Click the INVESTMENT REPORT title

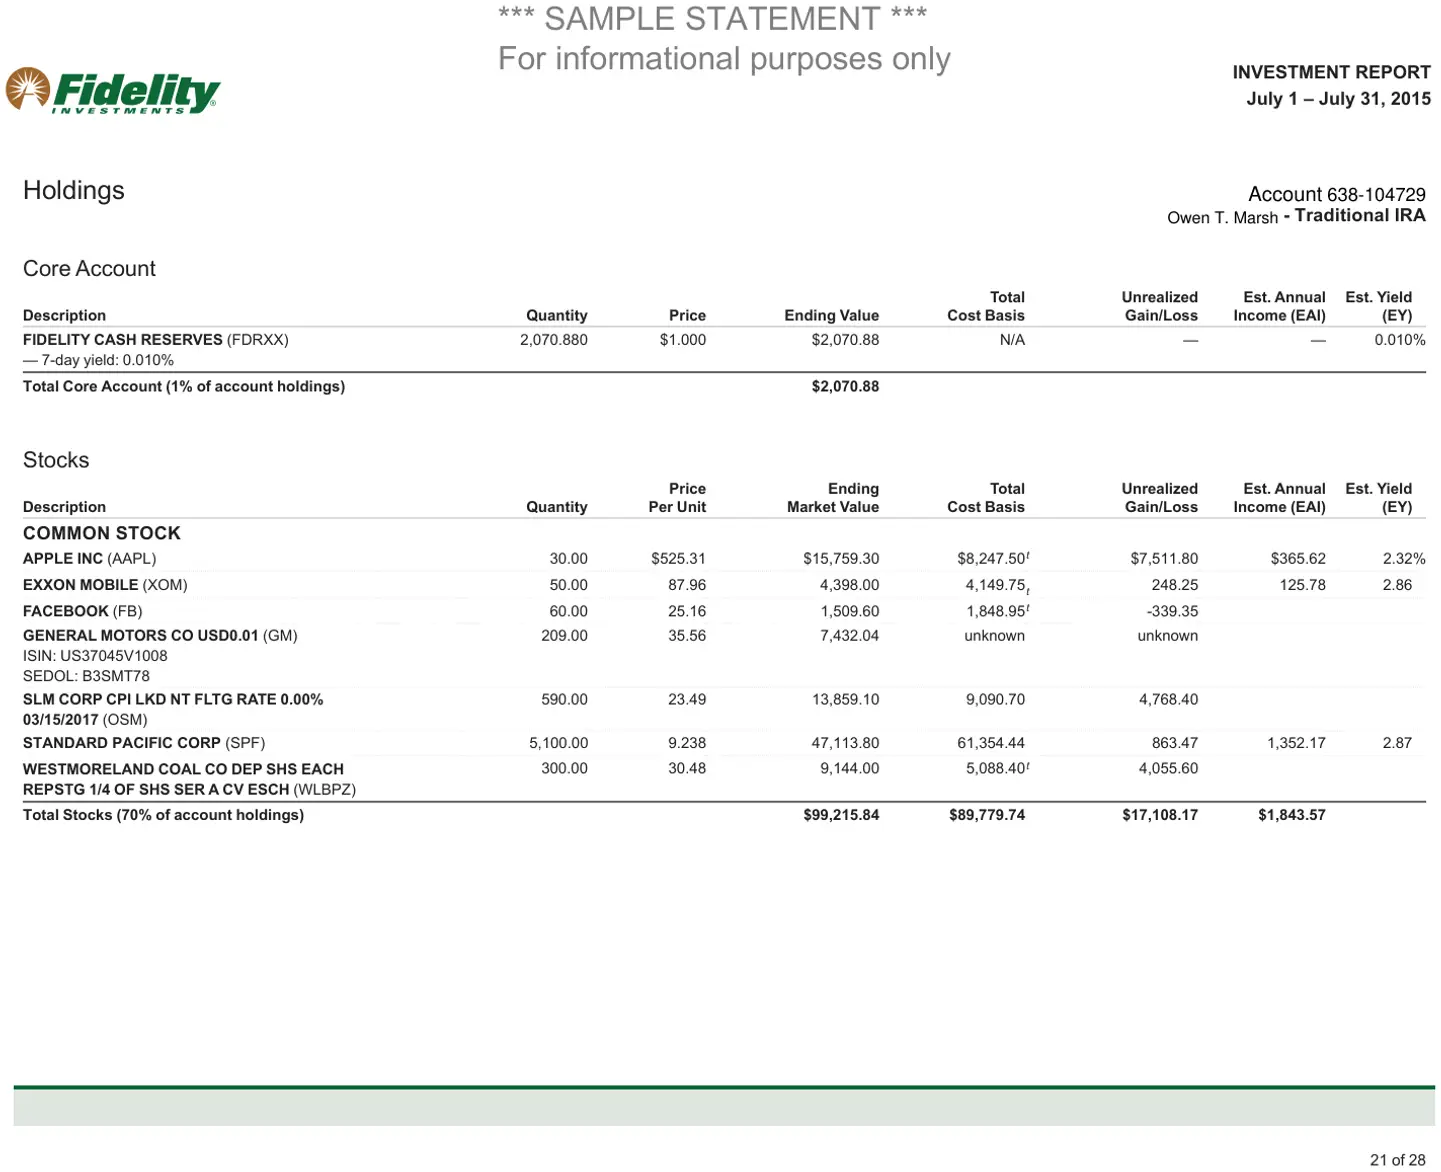[x=1331, y=72]
